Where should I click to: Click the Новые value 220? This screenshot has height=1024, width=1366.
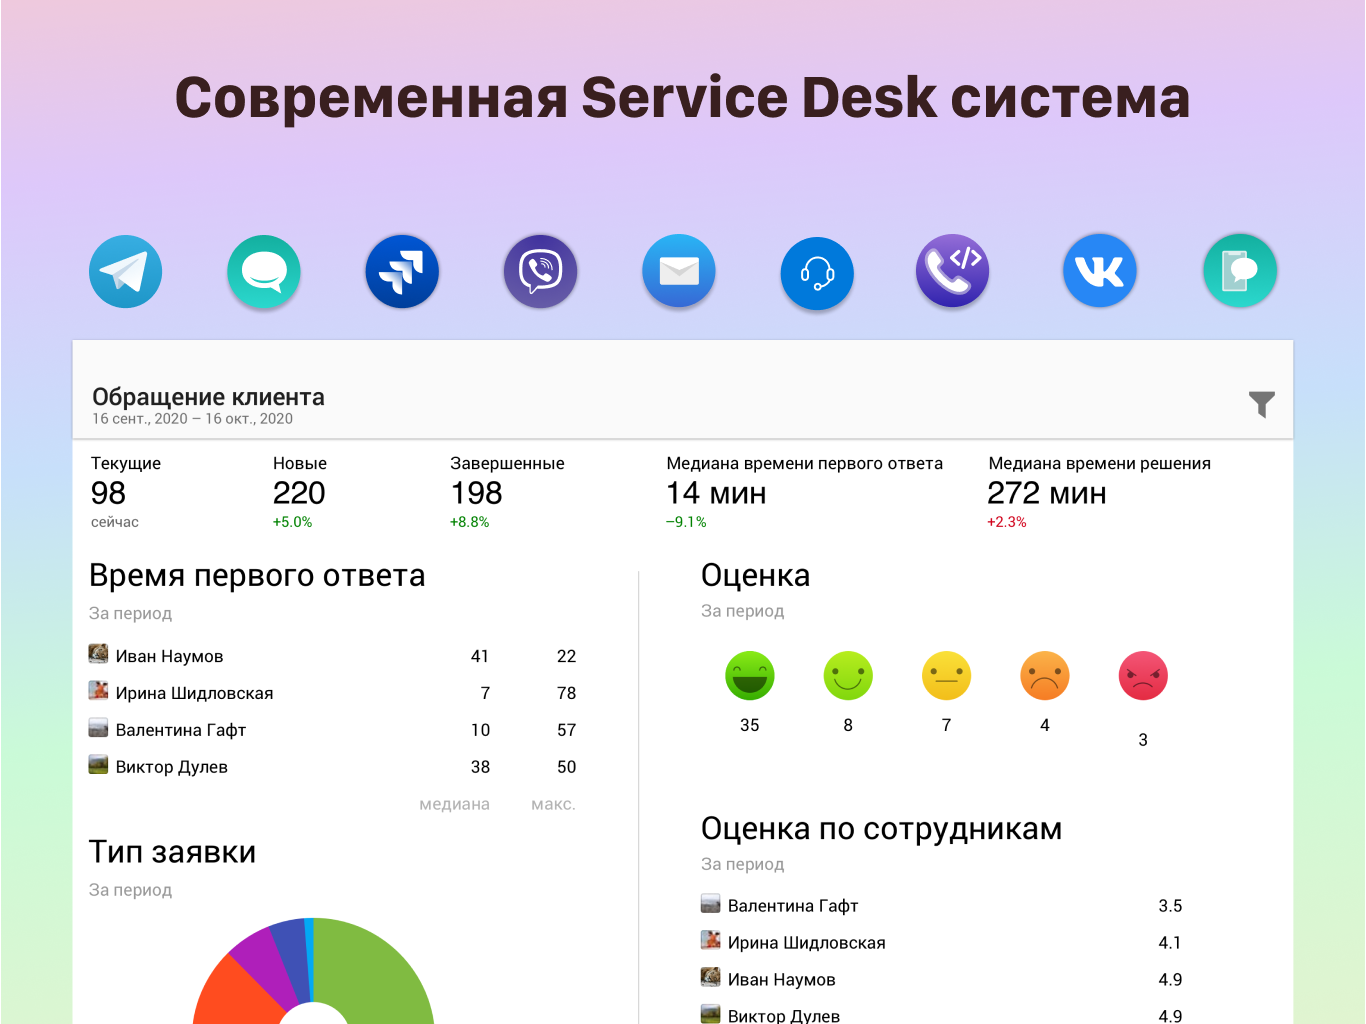pyautogui.click(x=299, y=493)
